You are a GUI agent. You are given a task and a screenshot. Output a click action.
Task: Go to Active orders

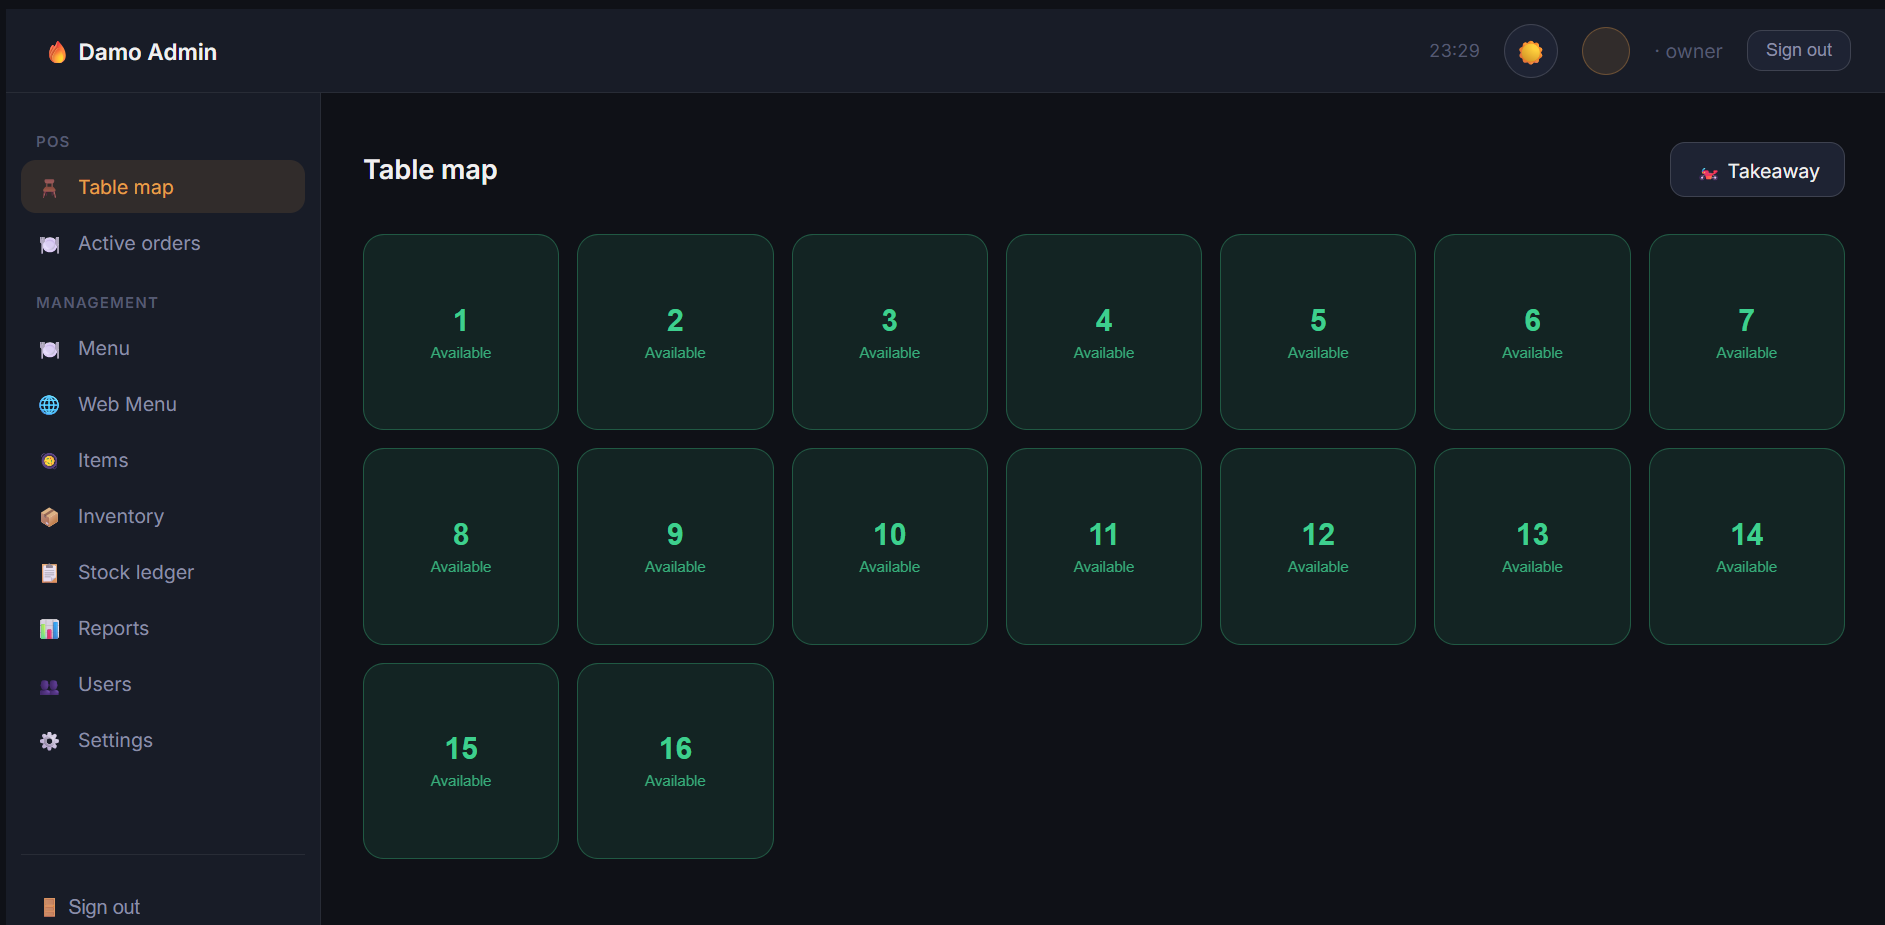pyautogui.click(x=163, y=243)
